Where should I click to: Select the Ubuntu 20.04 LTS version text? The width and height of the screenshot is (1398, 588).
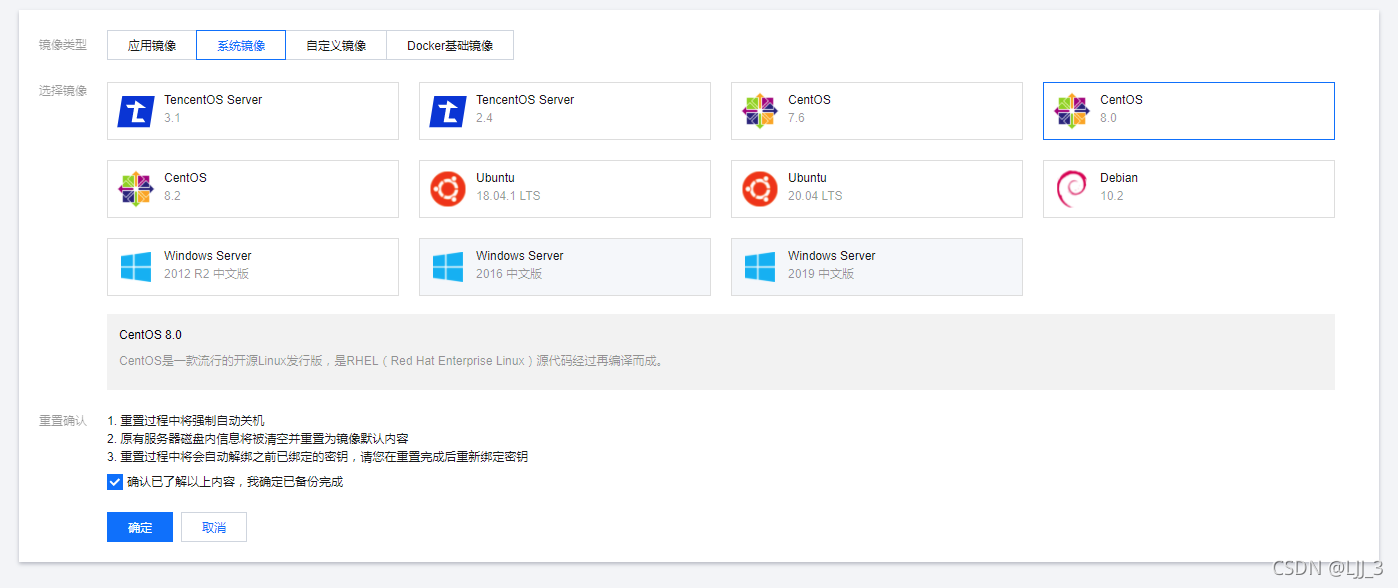[x=815, y=196]
